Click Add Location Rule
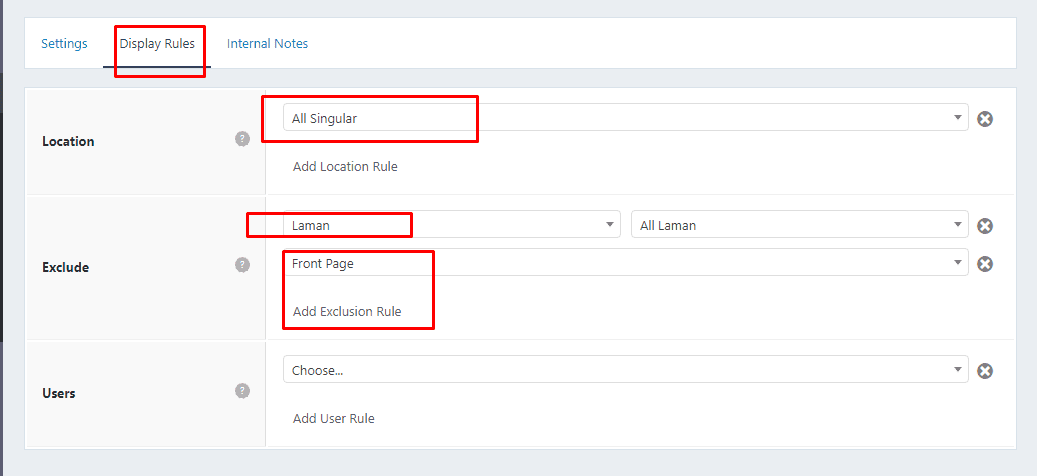The height and width of the screenshot is (476, 1037). 345,167
